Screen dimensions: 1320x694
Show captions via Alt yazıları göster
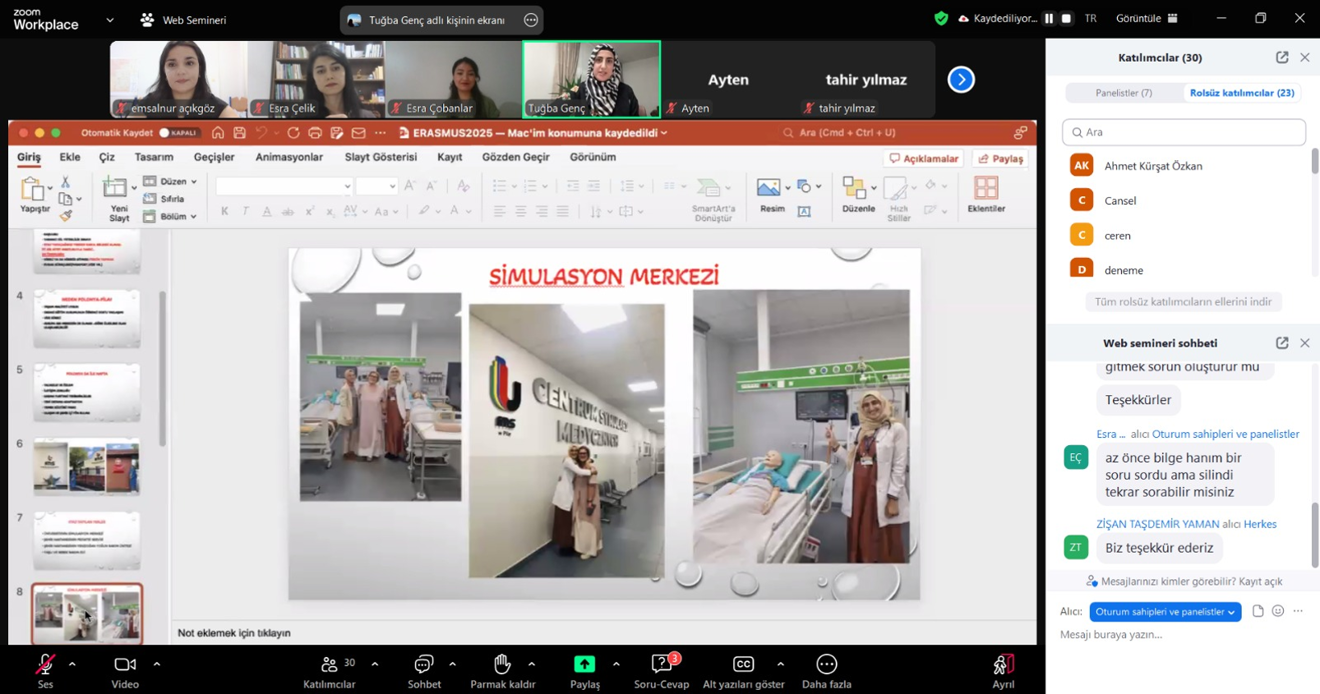click(743, 665)
